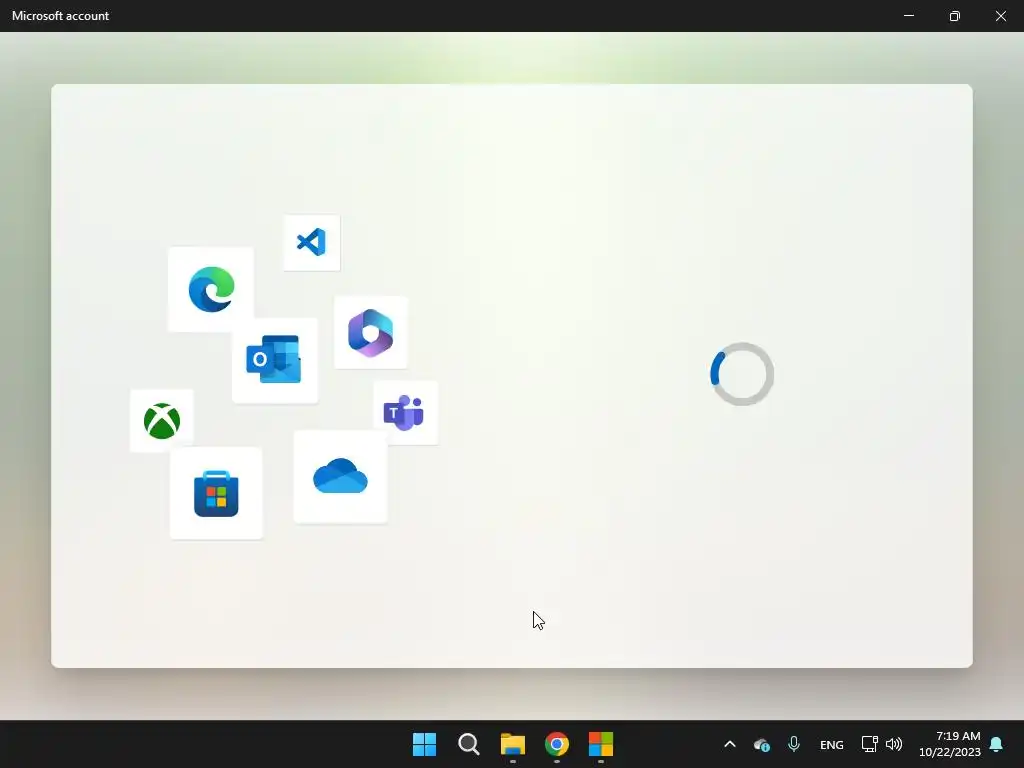The width and height of the screenshot is (1024, 768).
Task: Open network settings from tray icon
Action: [x=869, y=744]
